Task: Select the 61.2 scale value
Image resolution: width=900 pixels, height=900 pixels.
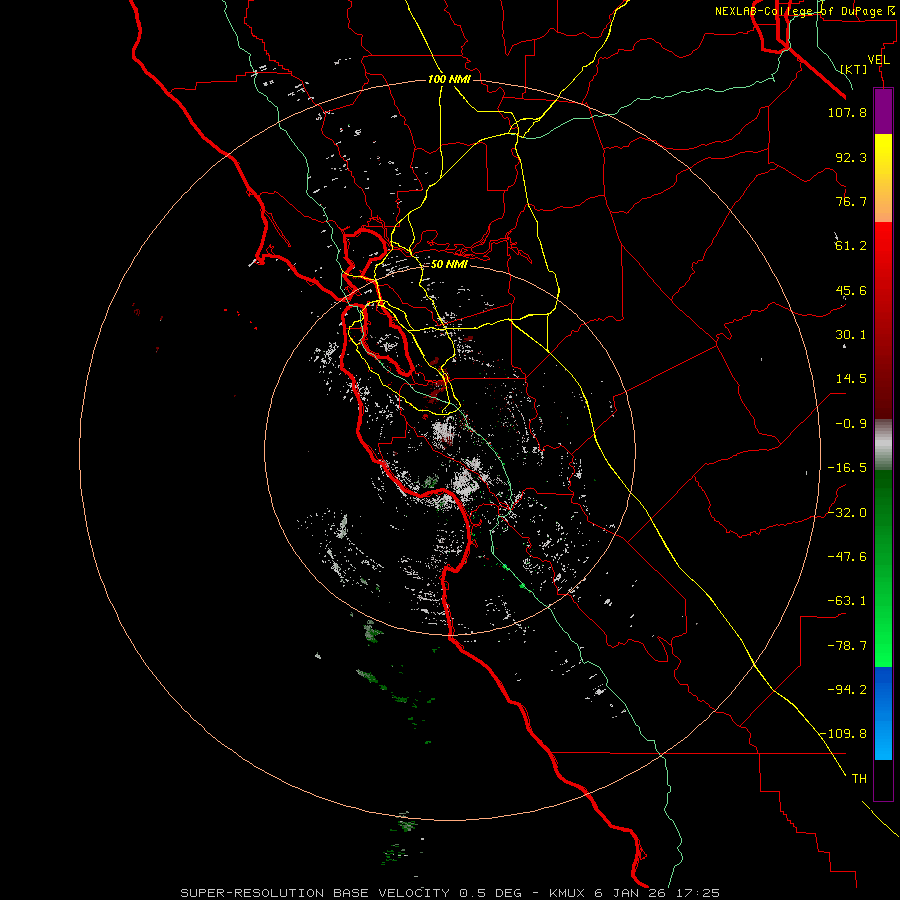Action: tap(851, 246)
